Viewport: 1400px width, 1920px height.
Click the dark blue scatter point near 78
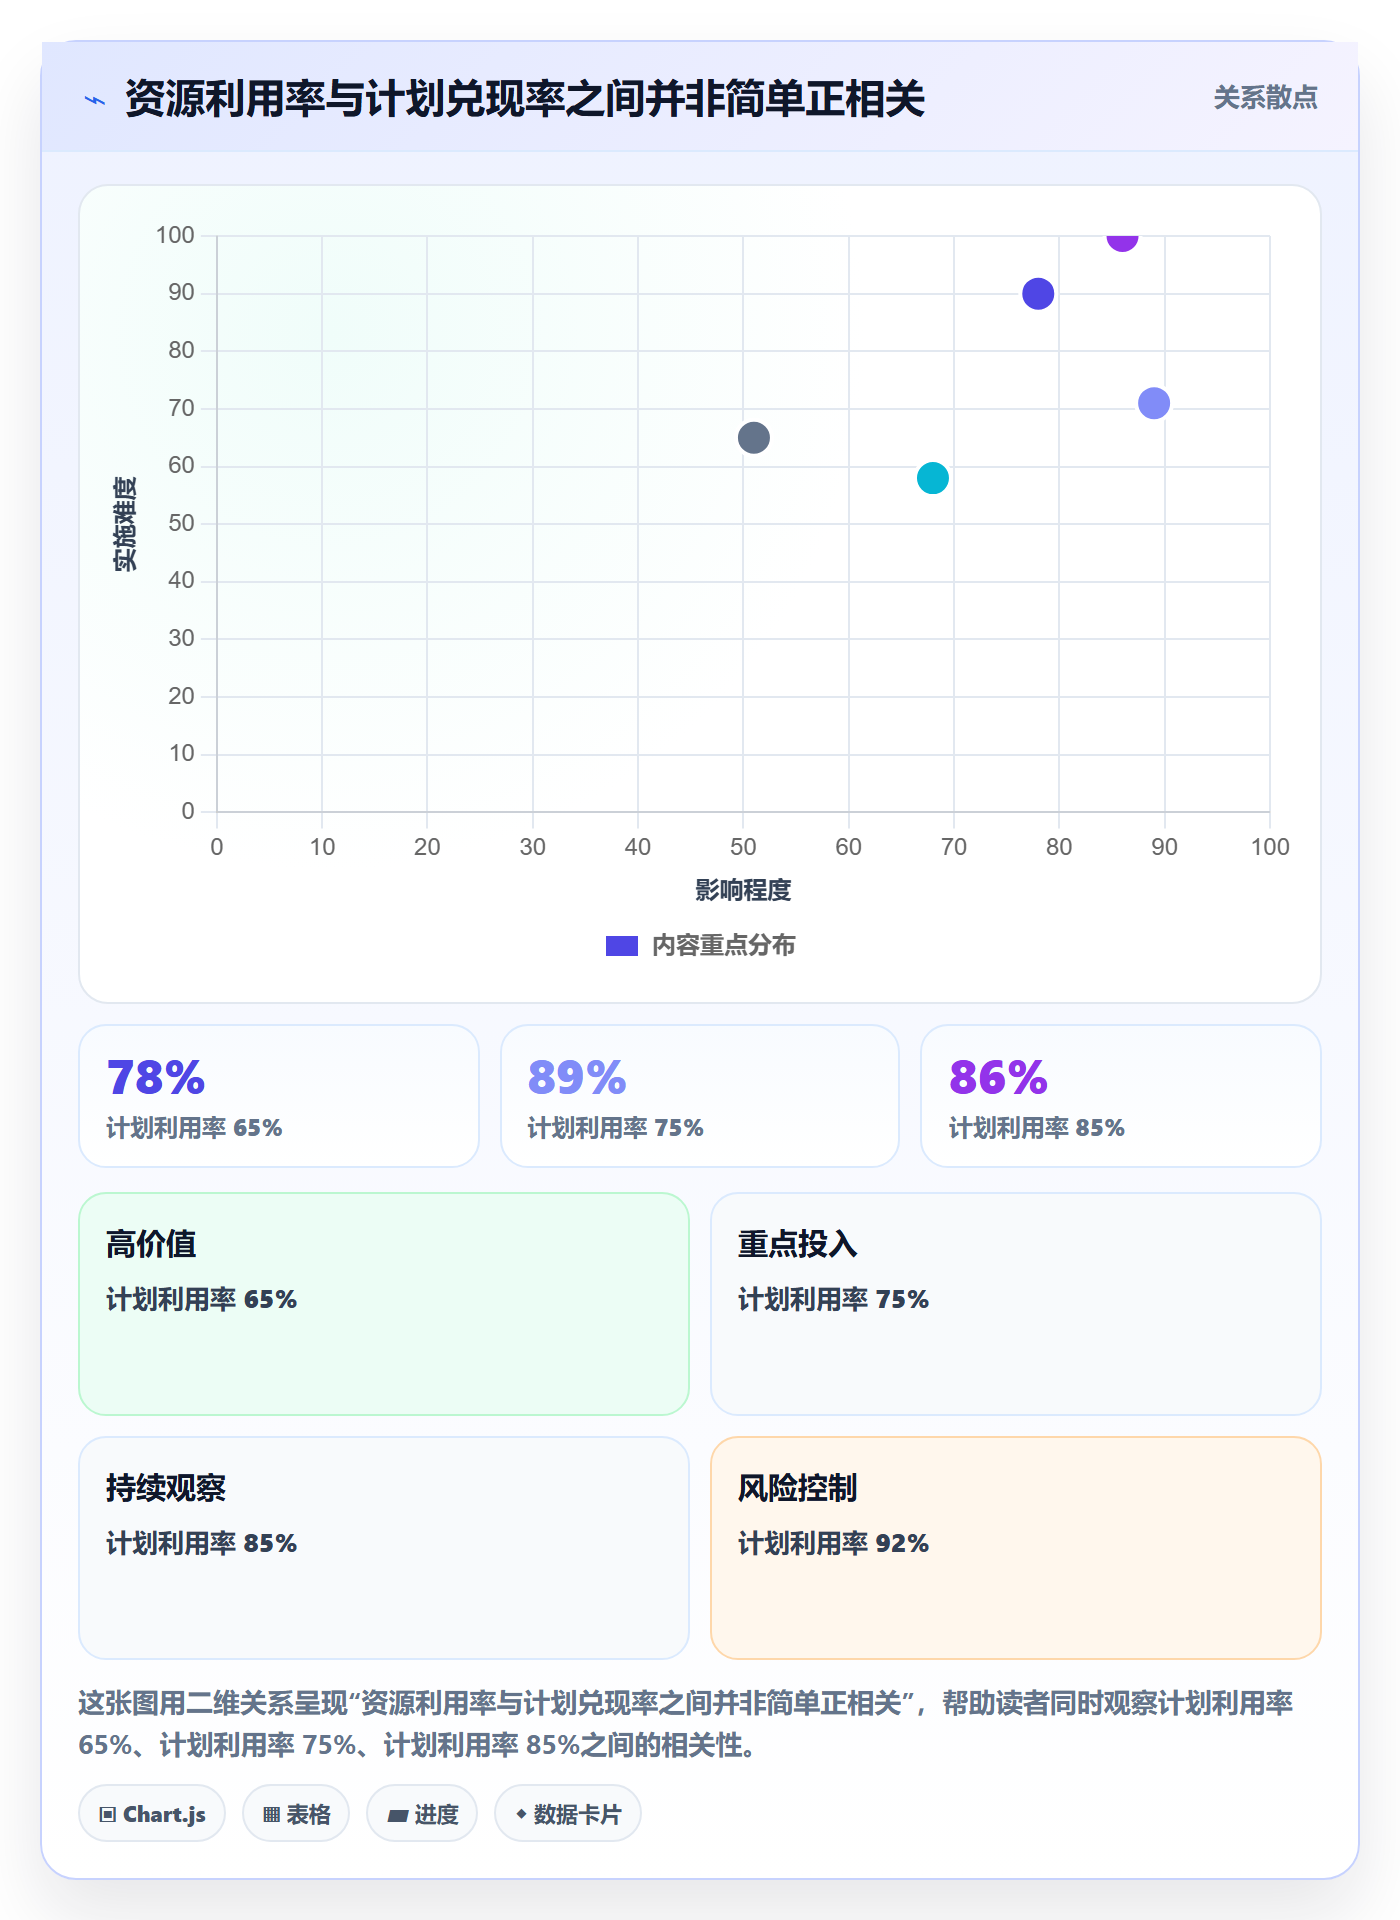1038,294
